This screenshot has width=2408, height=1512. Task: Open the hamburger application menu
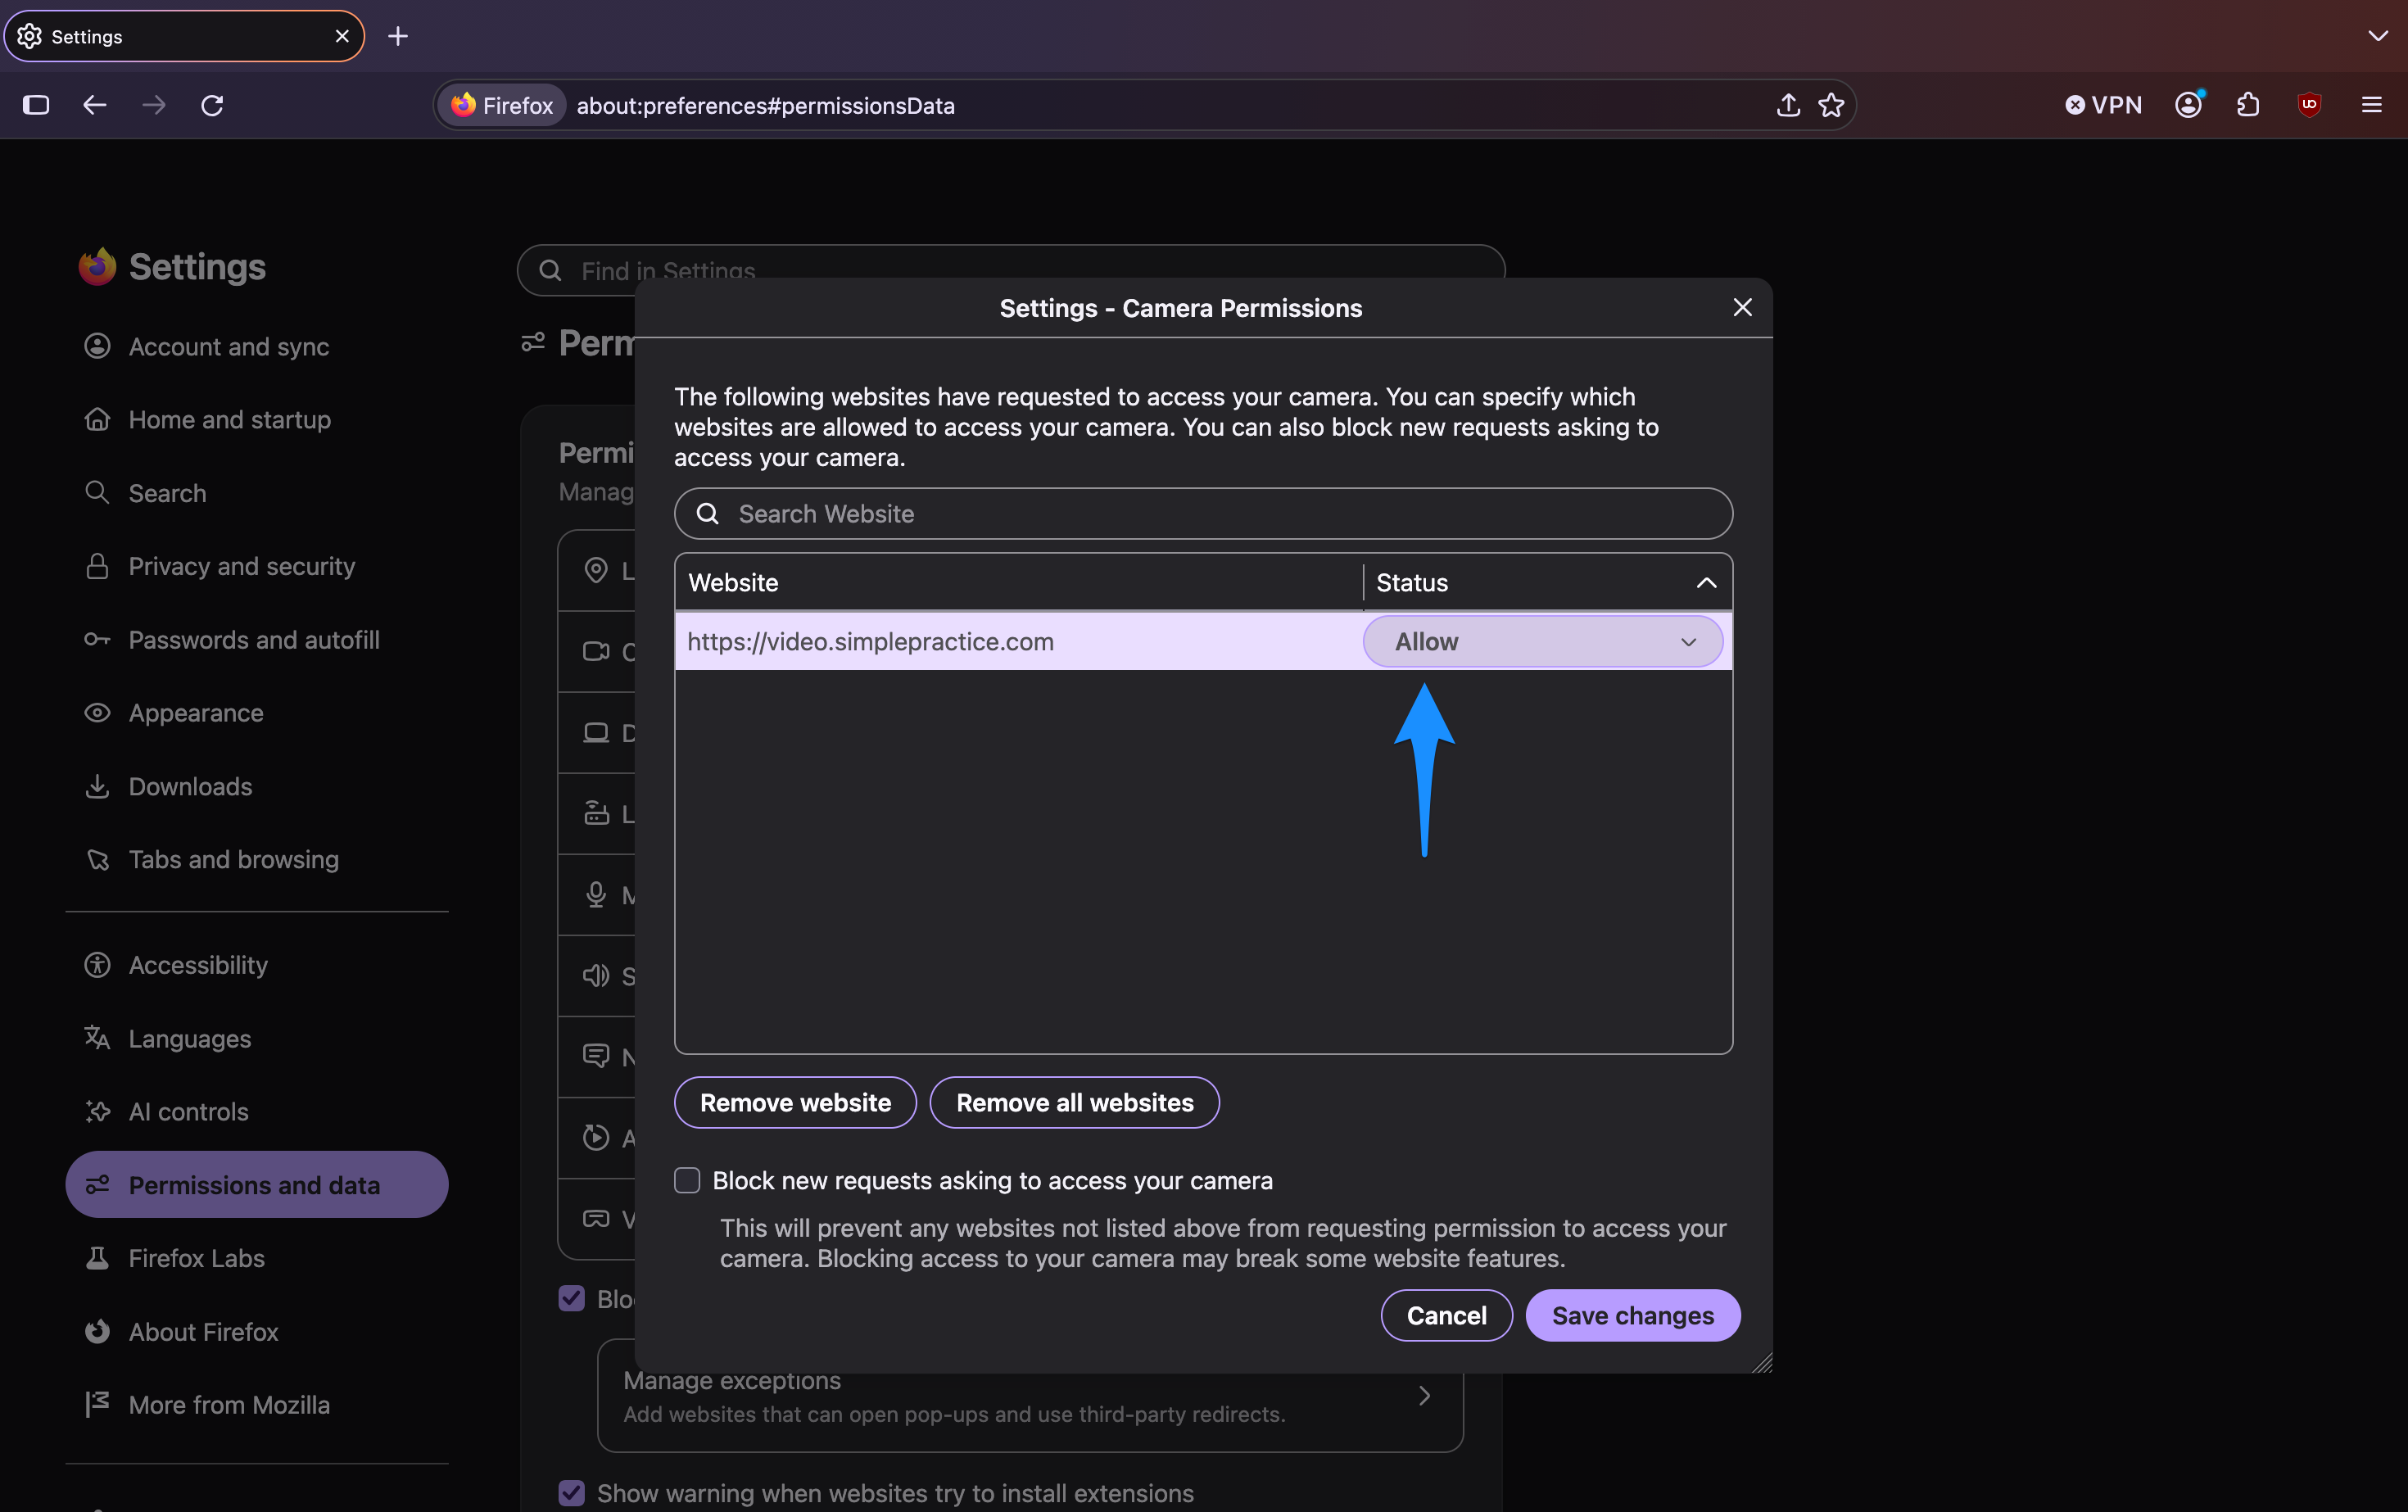coord(2371,105)
